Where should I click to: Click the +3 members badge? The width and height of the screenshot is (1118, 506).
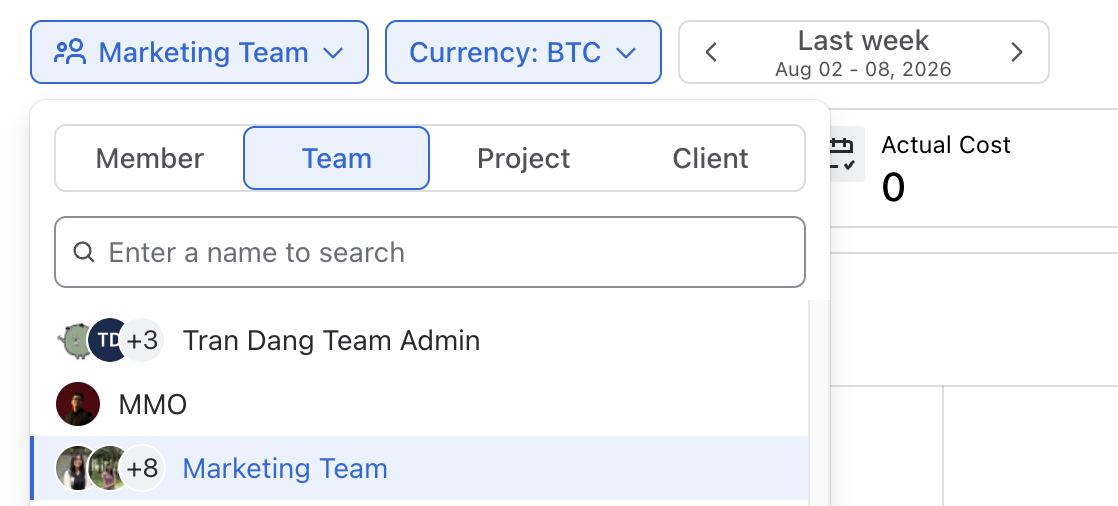tap(142, 340)
